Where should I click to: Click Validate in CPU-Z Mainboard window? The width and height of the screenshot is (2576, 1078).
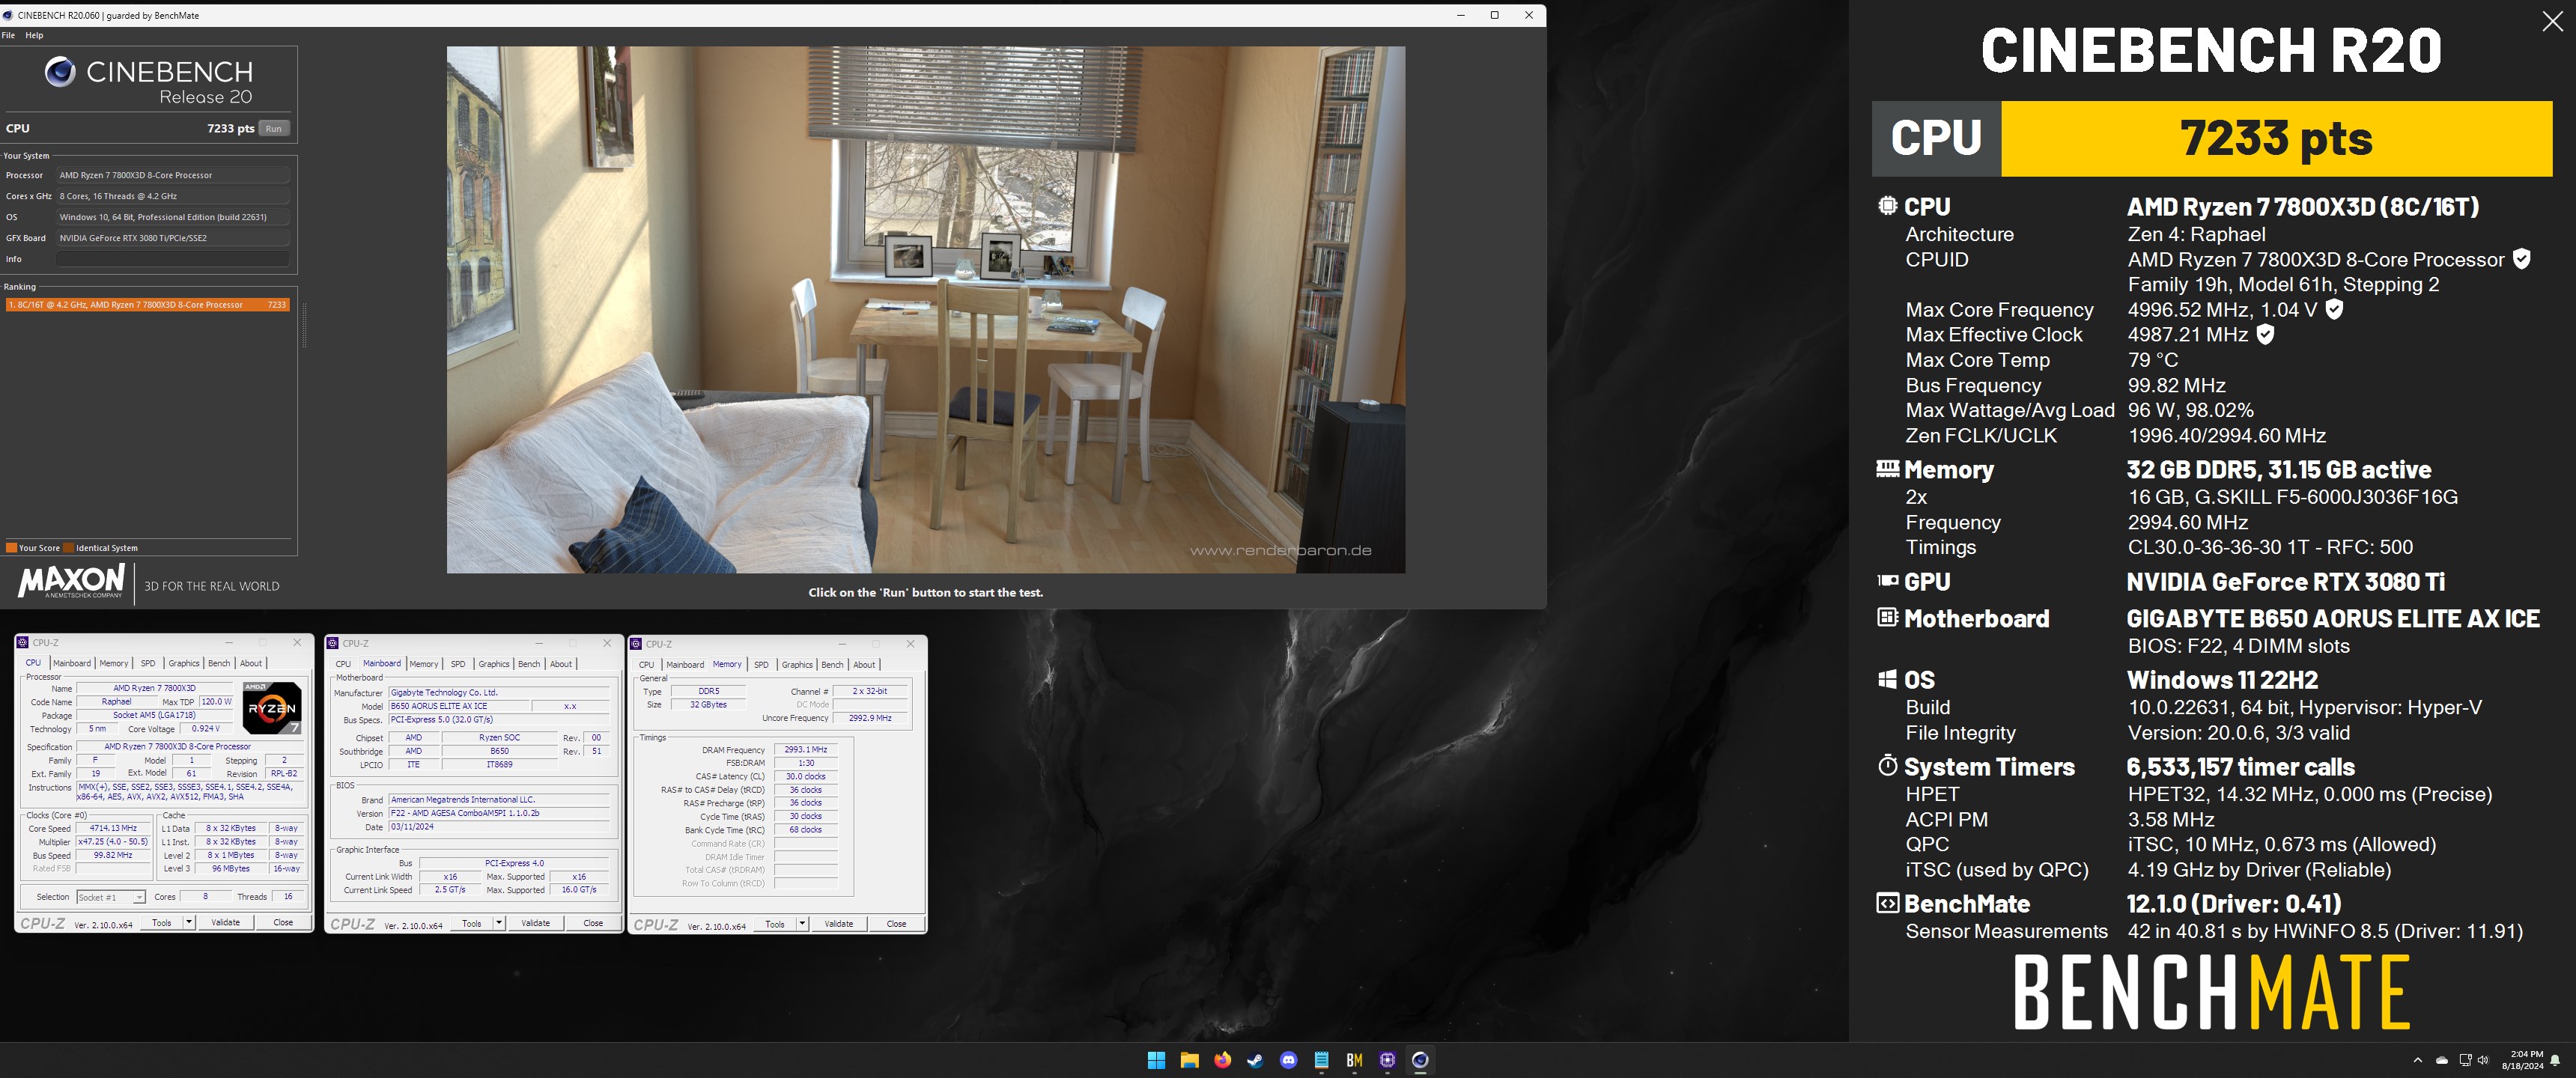coord(536,923)
